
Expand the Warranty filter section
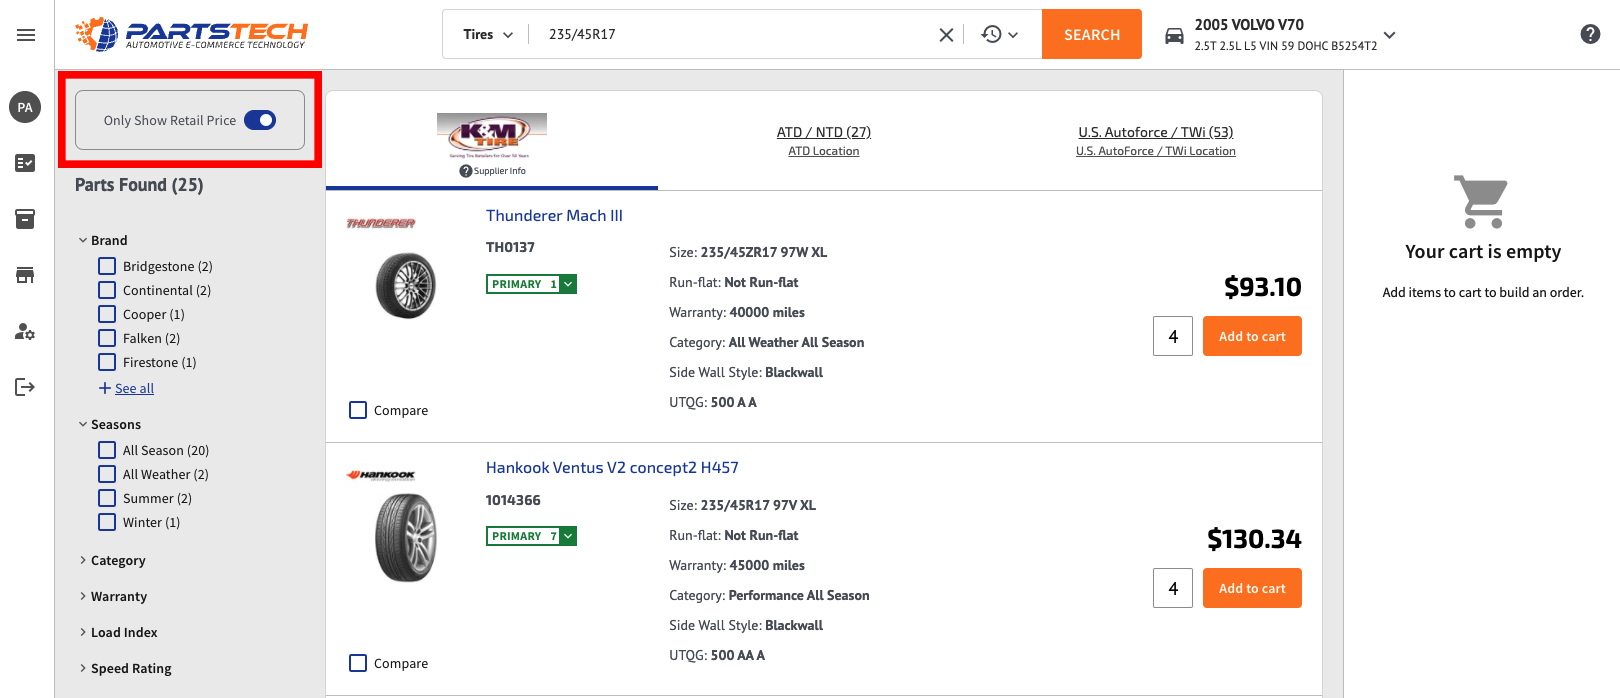113,596
